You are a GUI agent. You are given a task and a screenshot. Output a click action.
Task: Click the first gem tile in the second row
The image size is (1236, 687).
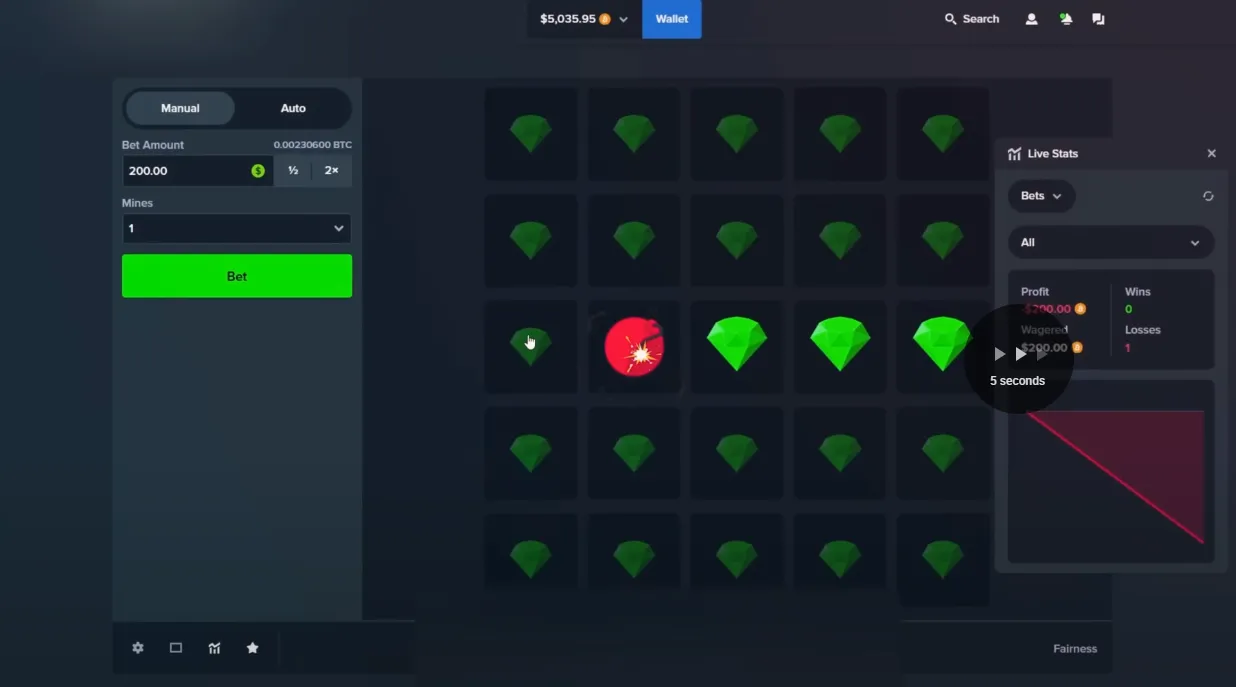click(x=531, y=240)
